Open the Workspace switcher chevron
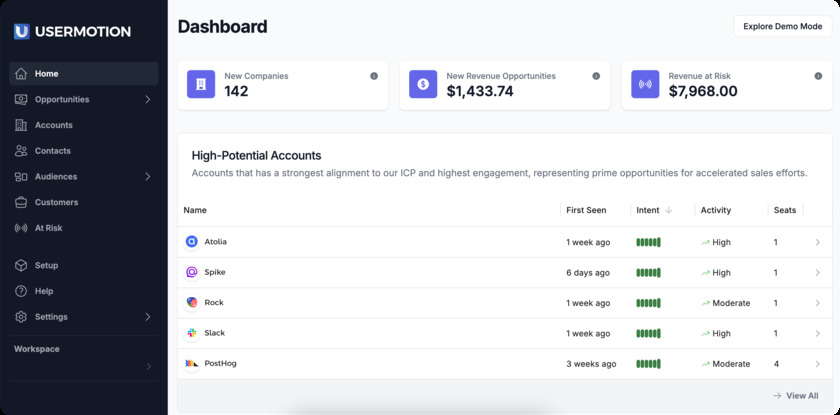840x415 pixels. [x=148, y=366]
